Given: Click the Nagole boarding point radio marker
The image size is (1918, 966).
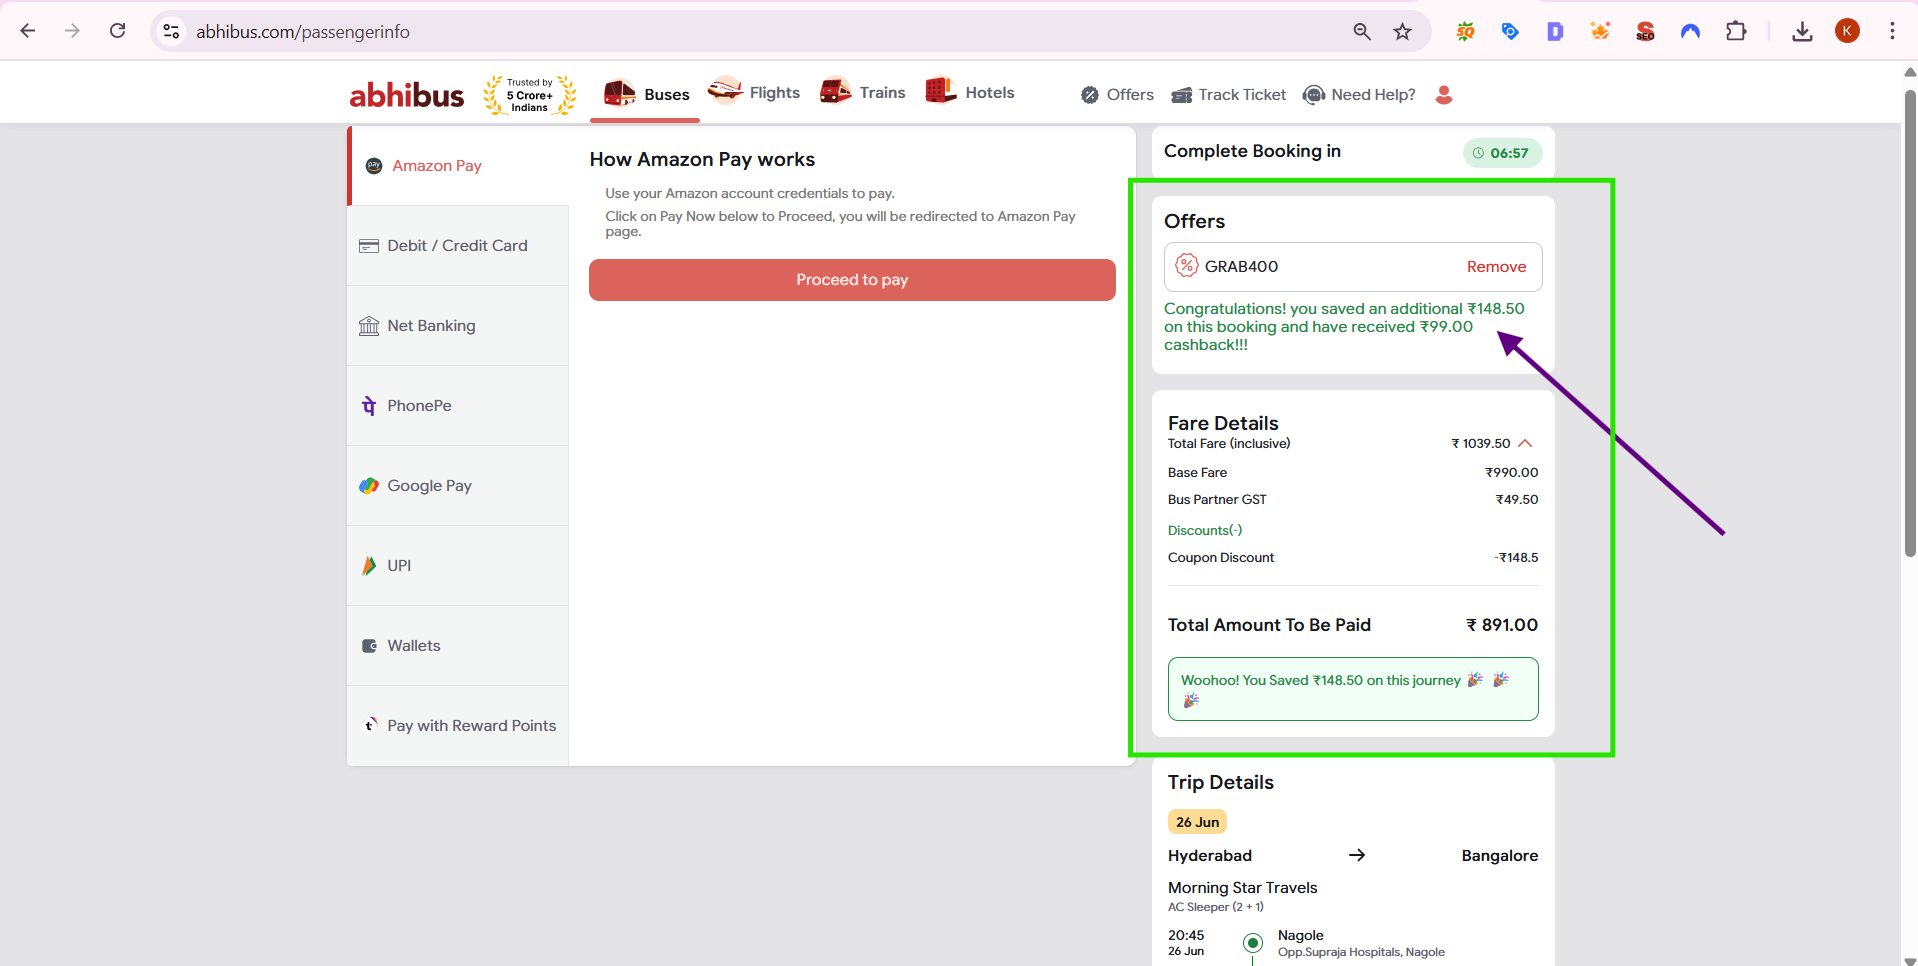Looking at the screenshot, I should [1252, 943].
